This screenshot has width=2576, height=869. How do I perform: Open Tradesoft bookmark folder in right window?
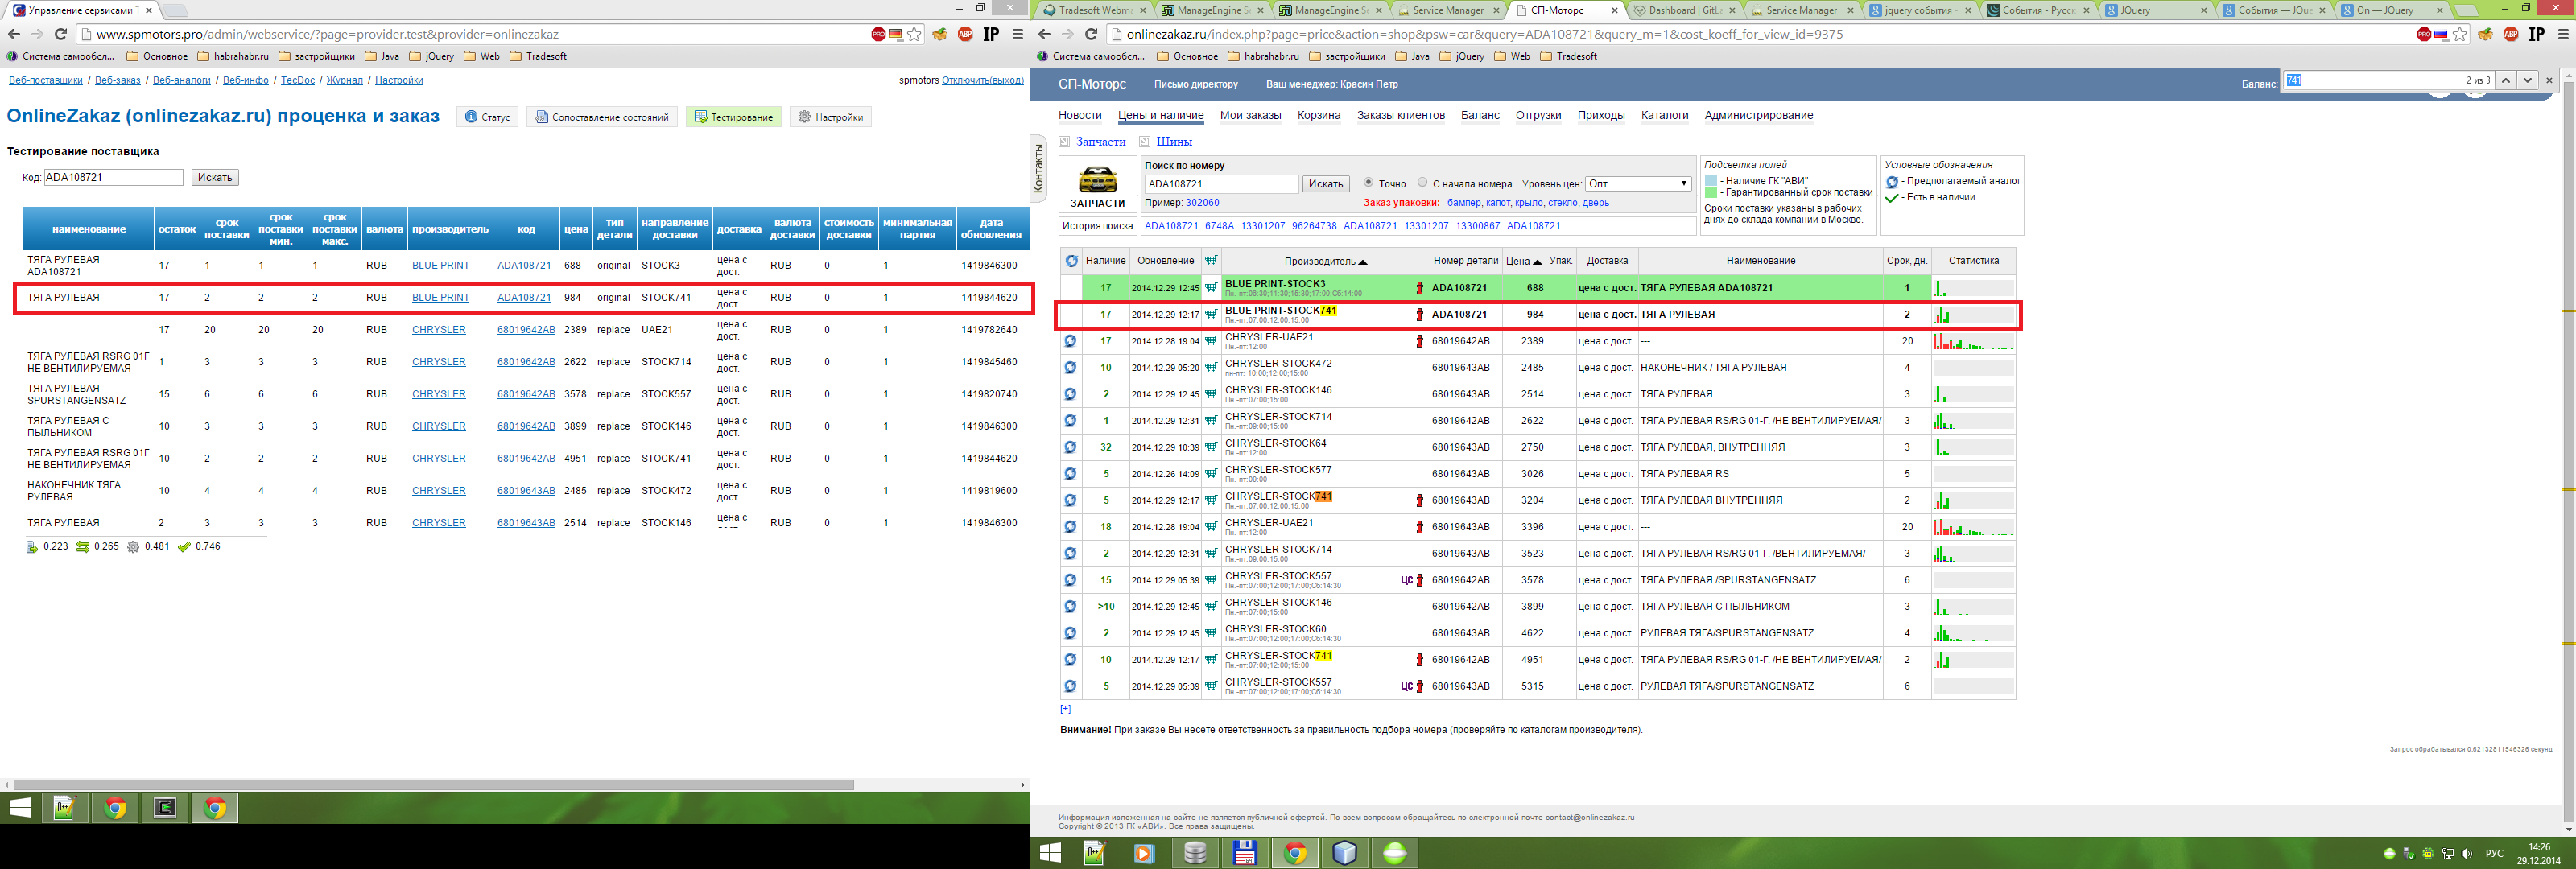[x=1569, y=56]
